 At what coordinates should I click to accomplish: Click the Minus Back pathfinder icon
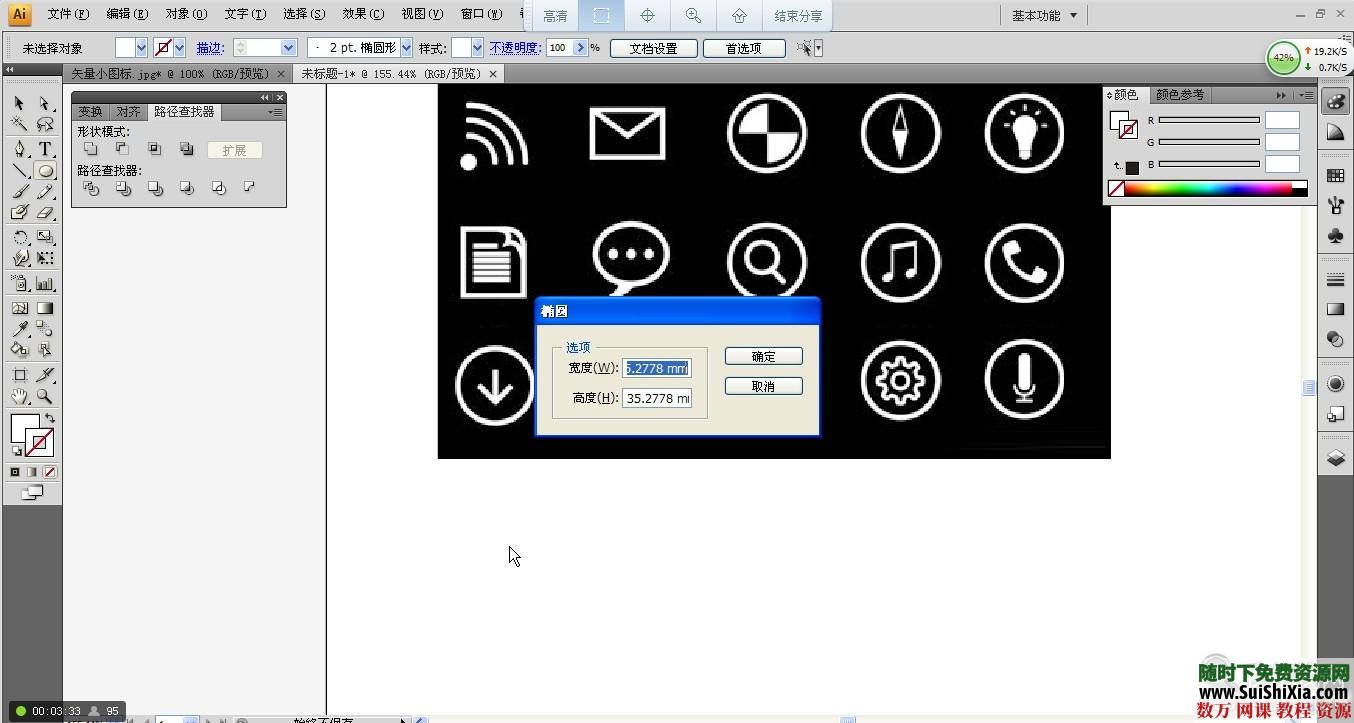coord(249,188)
